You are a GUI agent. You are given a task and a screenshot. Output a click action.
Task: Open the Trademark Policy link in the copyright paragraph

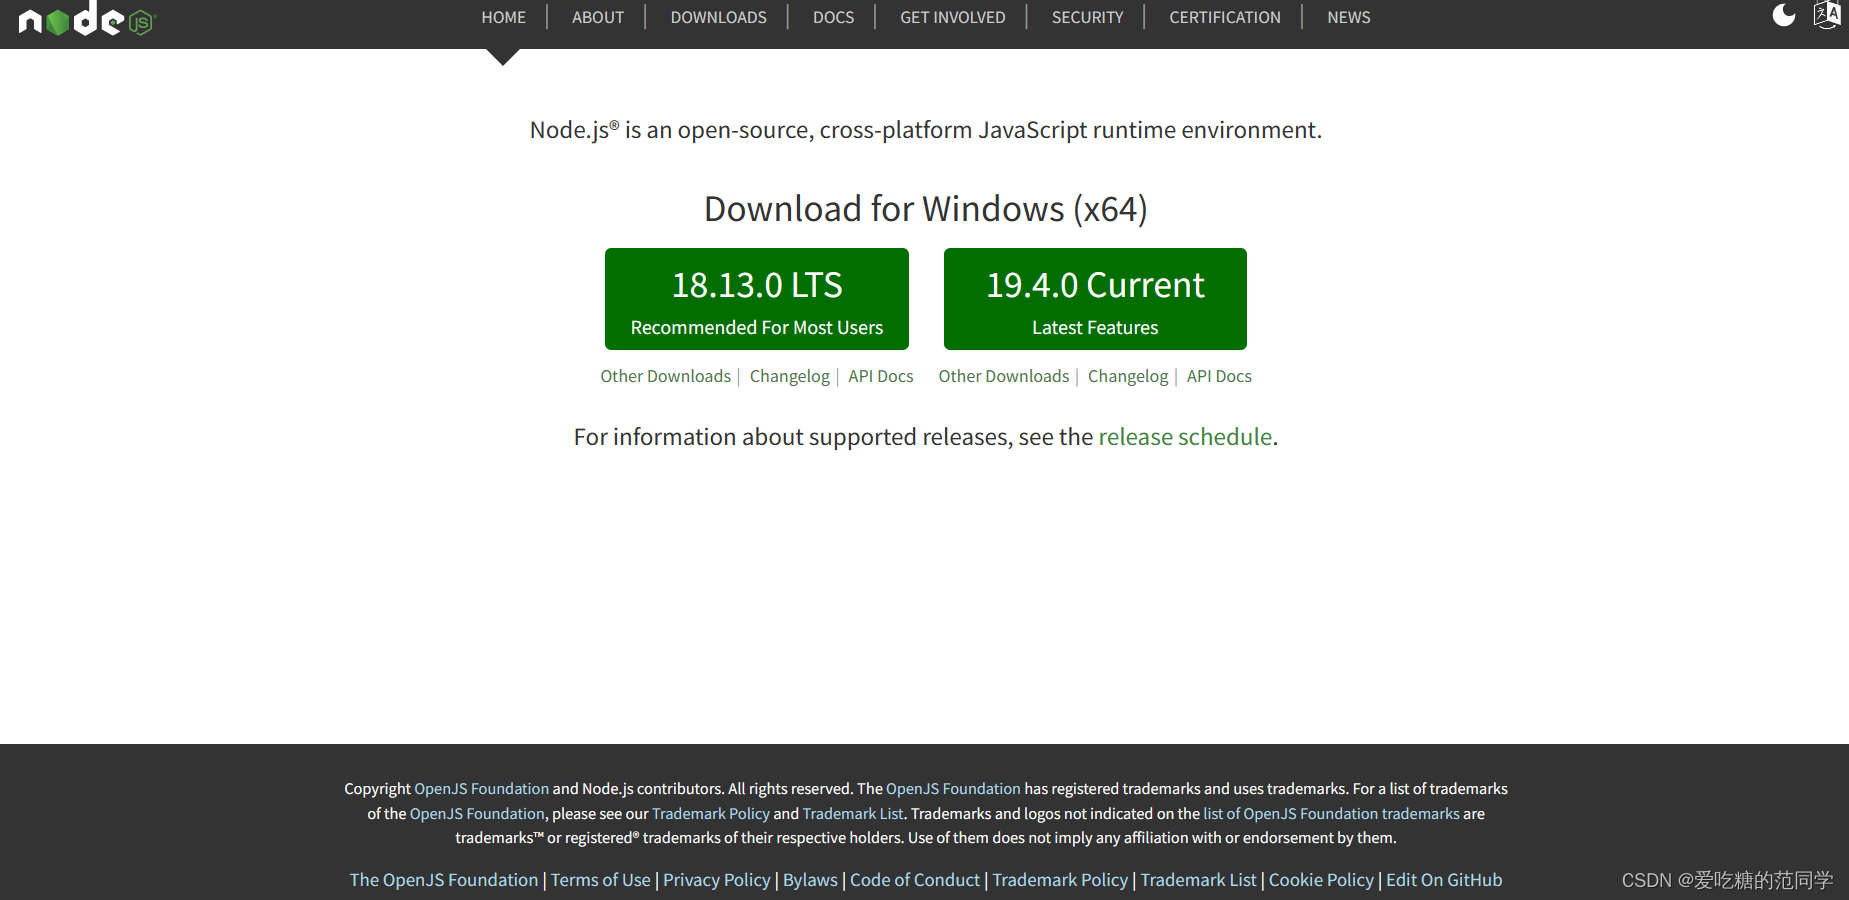click(x=711, y=814)
